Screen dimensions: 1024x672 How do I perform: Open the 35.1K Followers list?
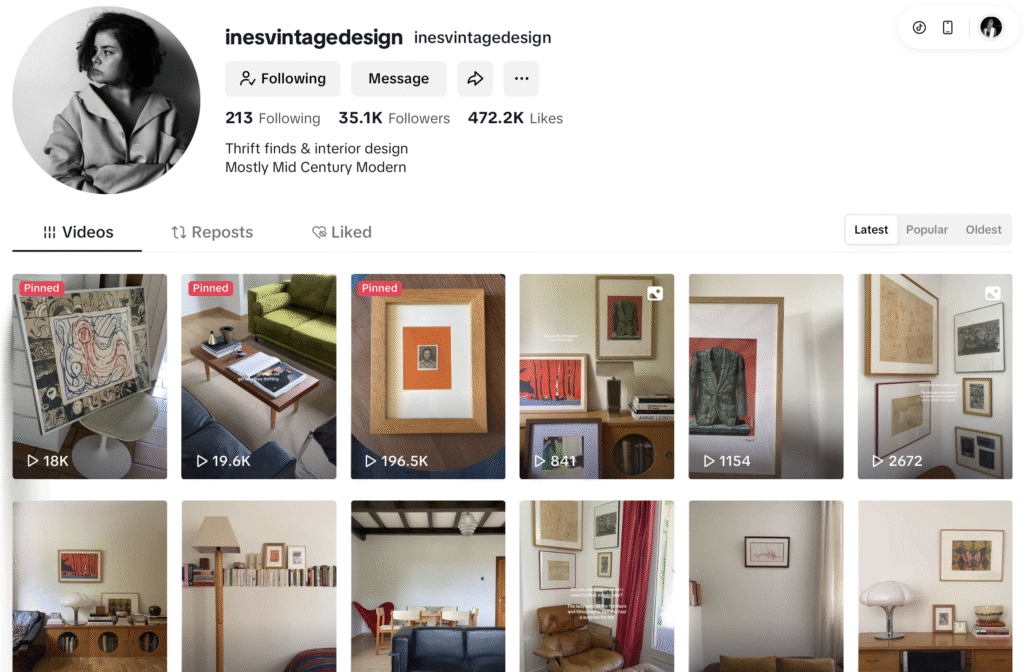394,118
